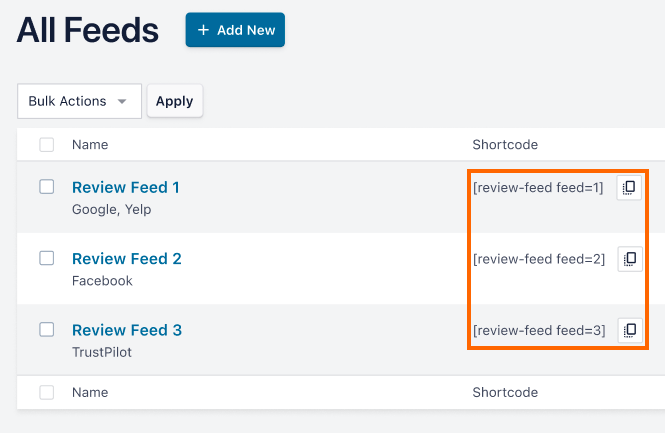Viewport: 665px width, 433px height.
Task: Open the Bulk Actions dropdown
Action: click(x=79, y=101)
